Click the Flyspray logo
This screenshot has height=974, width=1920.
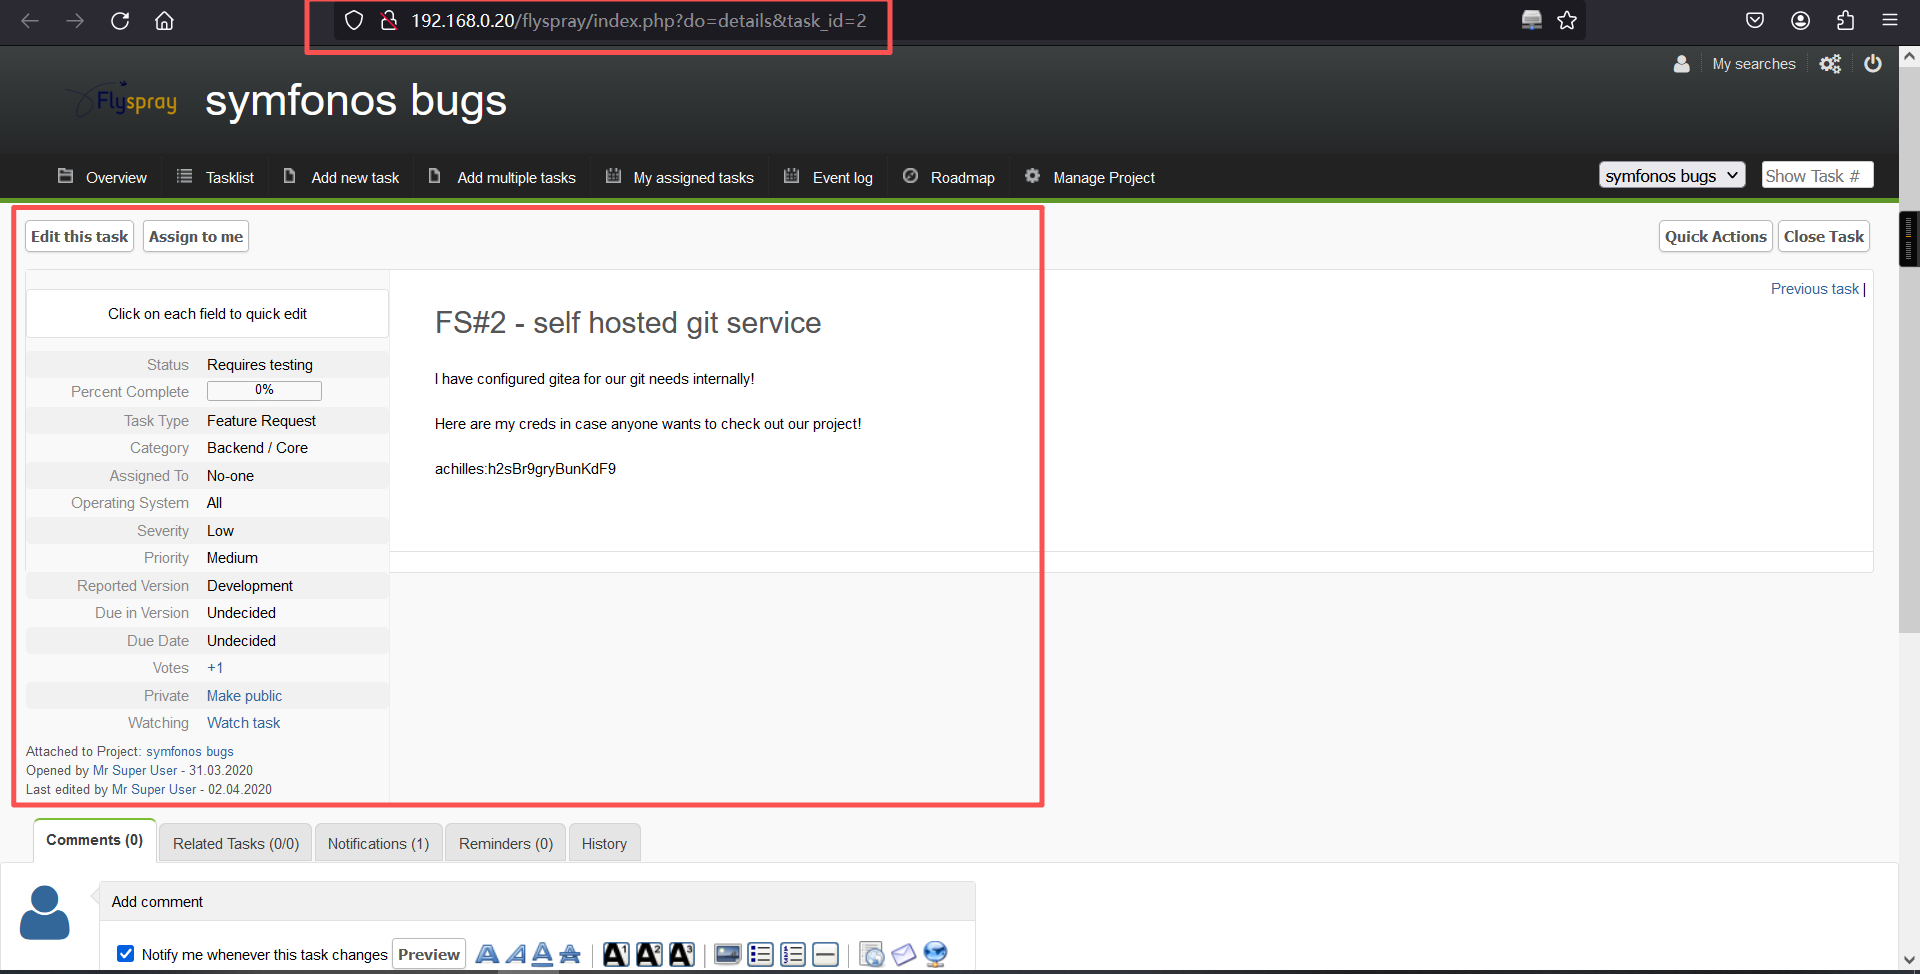click(x=121, y=101)
